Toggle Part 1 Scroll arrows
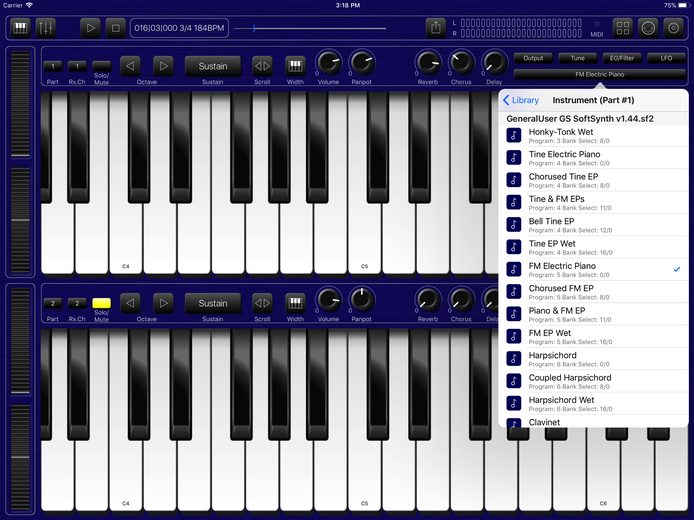Screen dimensions: 694x520 point(262,66)
